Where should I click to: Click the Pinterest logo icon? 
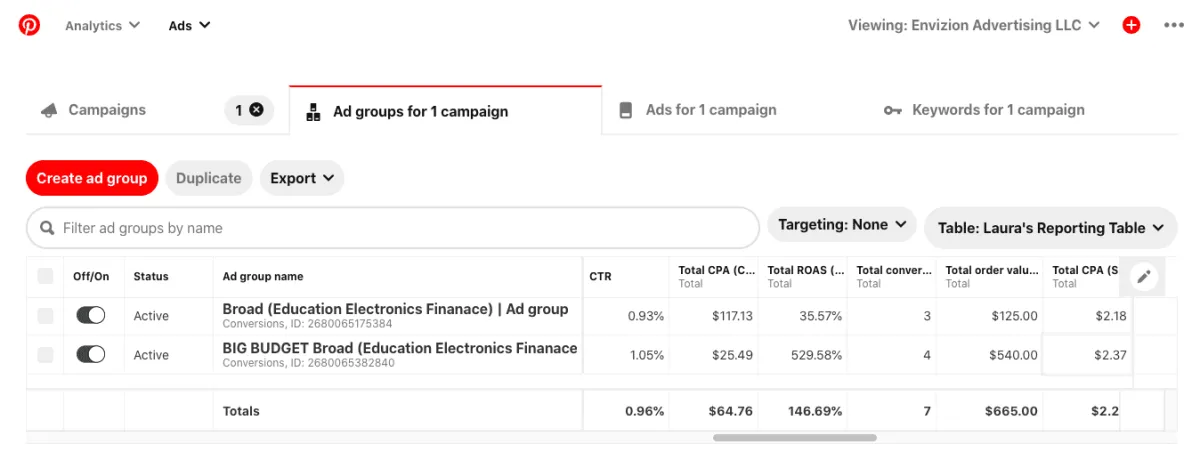point(30,25)
